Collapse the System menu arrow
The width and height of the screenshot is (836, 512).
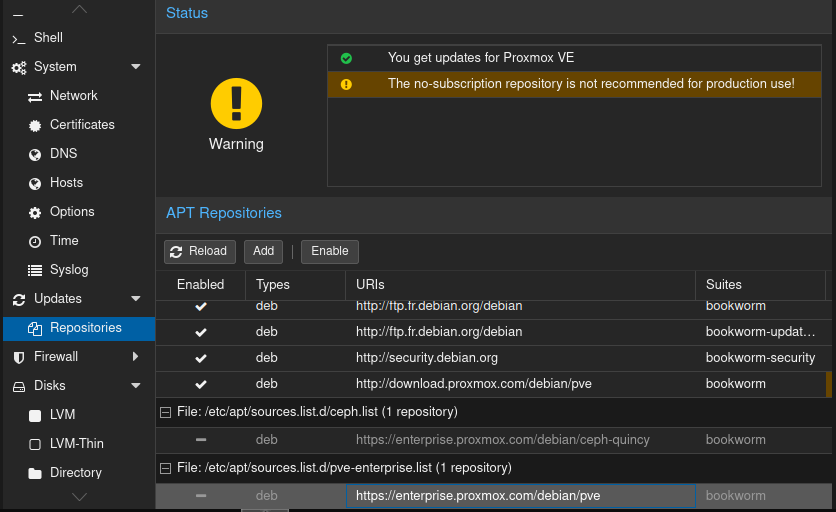(135, 67)
